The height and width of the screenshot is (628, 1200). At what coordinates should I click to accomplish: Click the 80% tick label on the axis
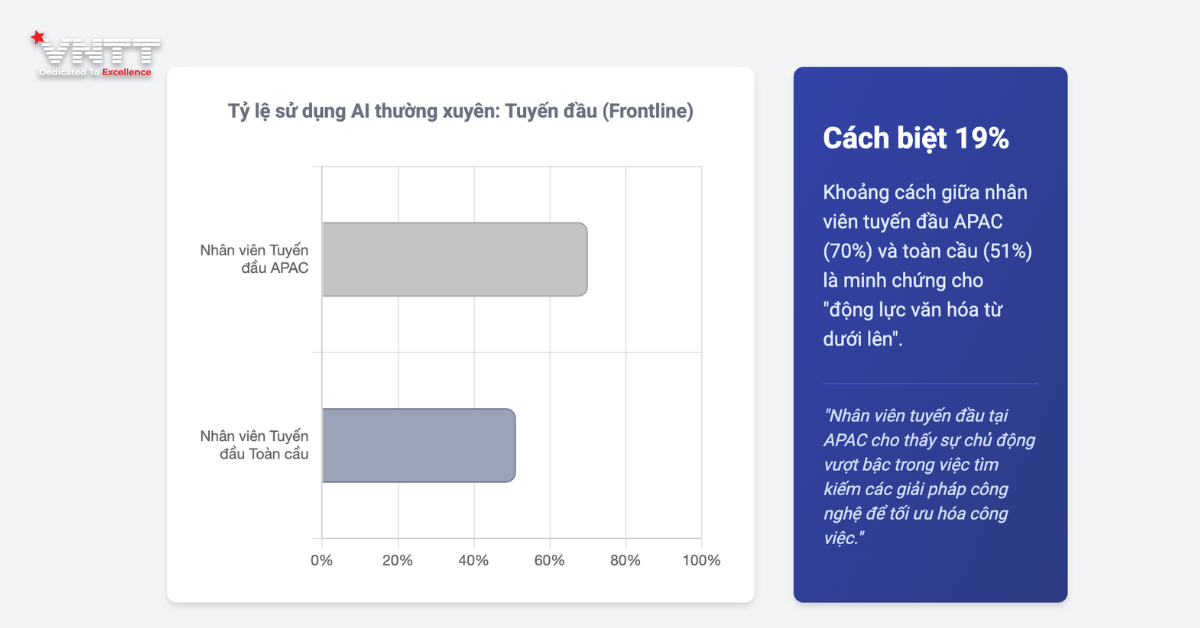(x=625, y=560)
